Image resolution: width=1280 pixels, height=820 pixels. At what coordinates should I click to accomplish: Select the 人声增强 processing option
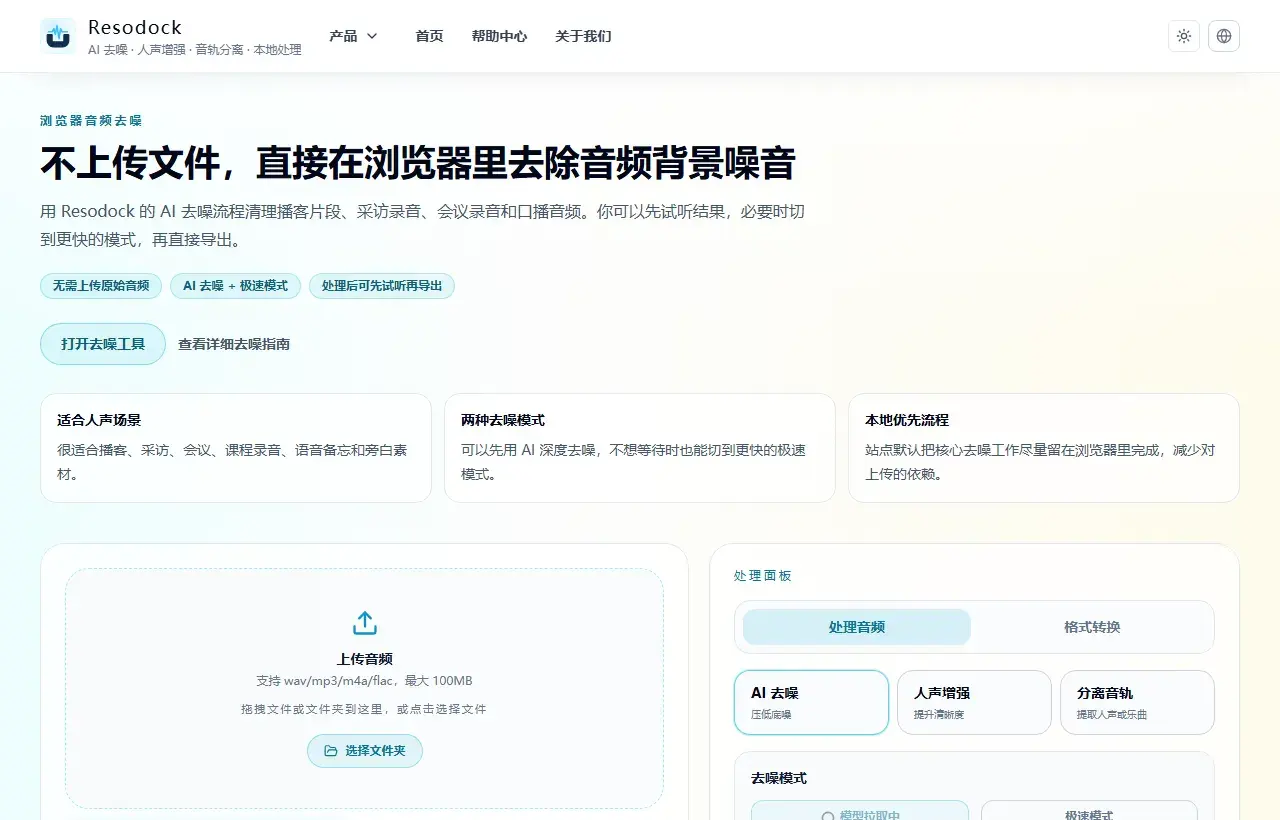tap(974, 702)
